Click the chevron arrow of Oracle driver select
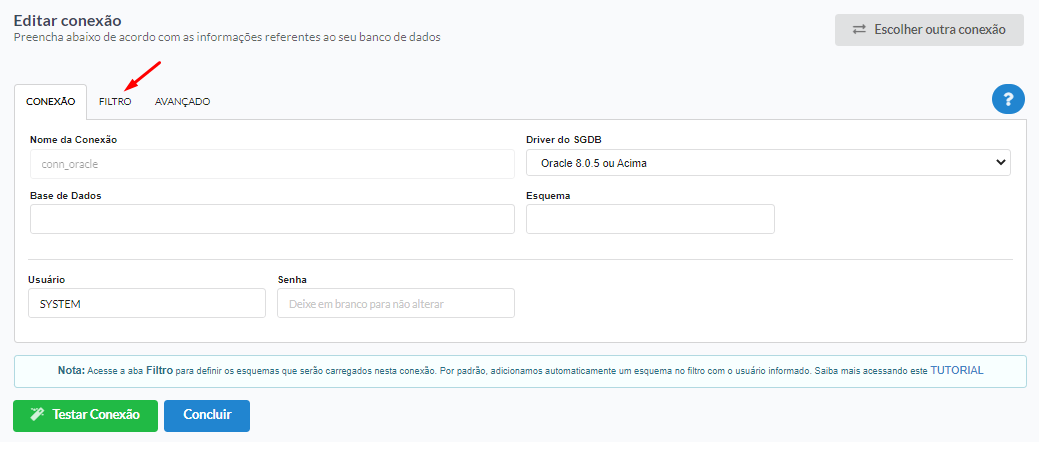The width and height of the screenshot is (1042, 456). tap(1000, 163)
